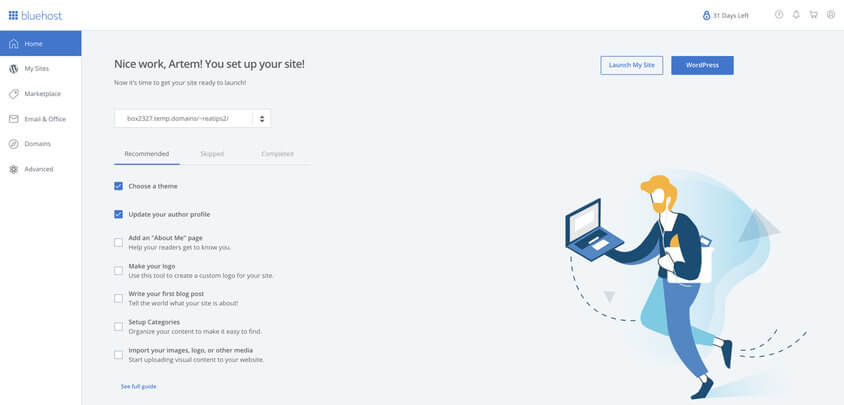Check the Import your images, logo, or other media checkbox
Image resolution: width=844 pixels, height=405 pixels.
pos(118,355)
